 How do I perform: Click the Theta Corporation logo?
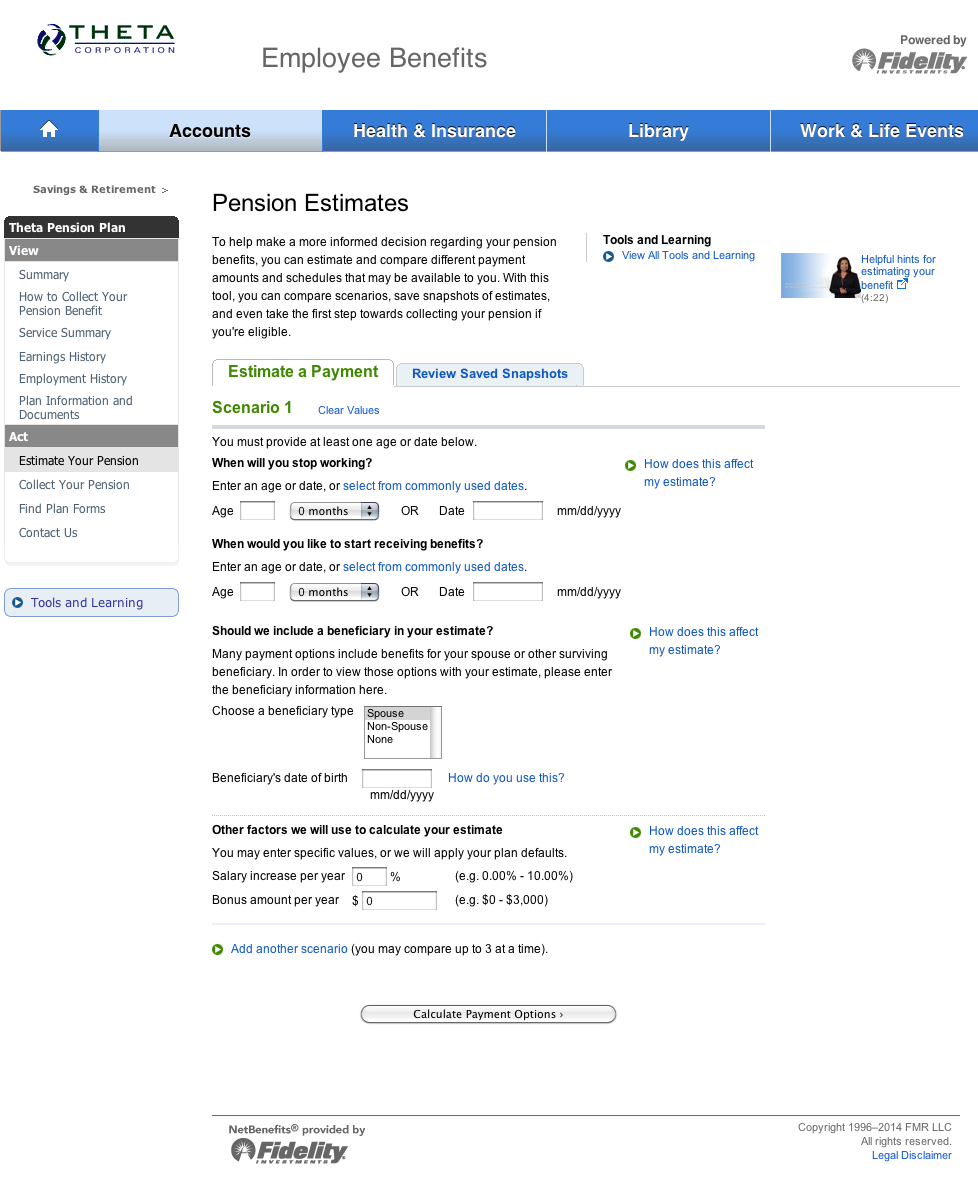[106, 40]
